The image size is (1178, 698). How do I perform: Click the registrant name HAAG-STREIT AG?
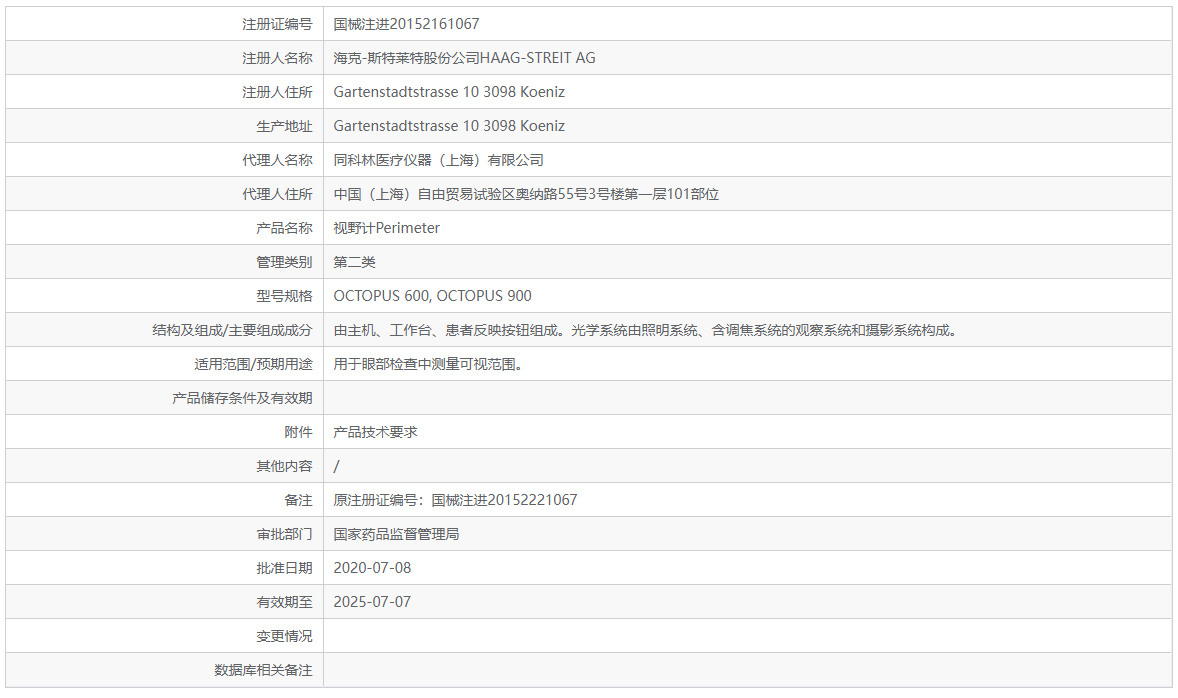tap(465, 57)
